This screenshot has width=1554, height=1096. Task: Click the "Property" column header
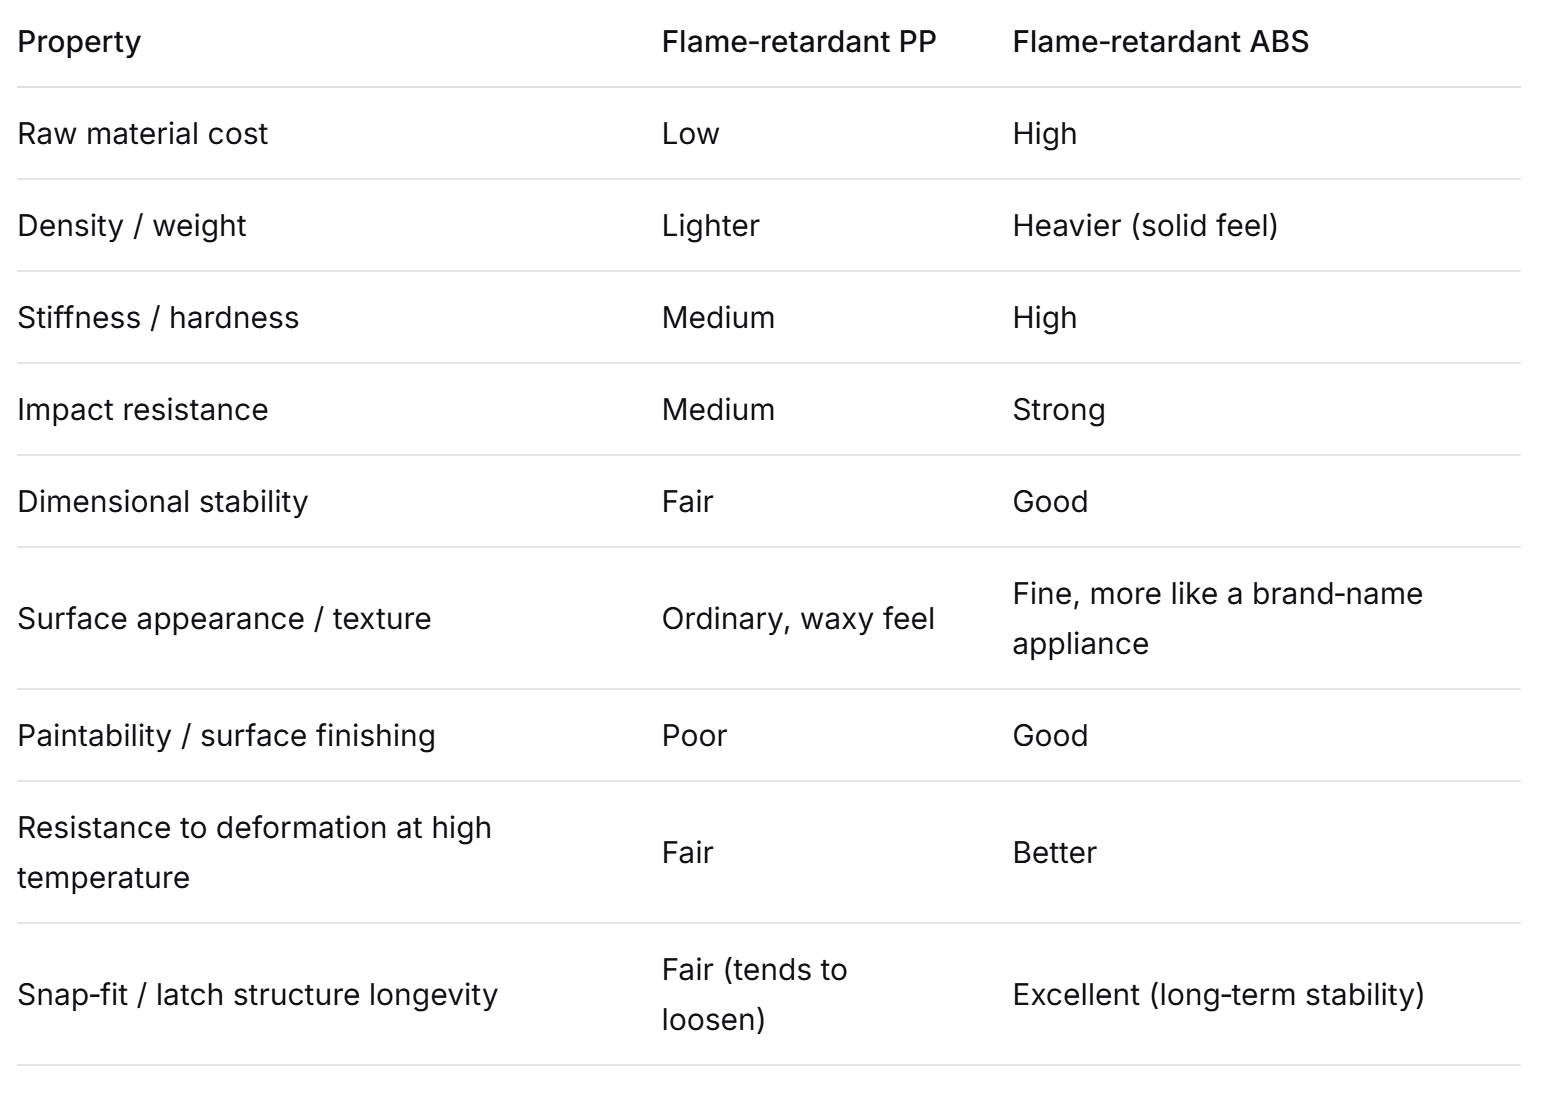click(79, 42)
